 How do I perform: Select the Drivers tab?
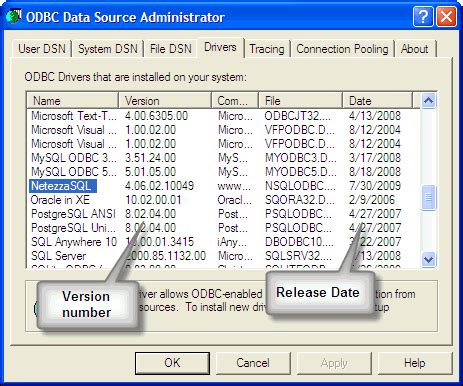[x=220, y=47]
